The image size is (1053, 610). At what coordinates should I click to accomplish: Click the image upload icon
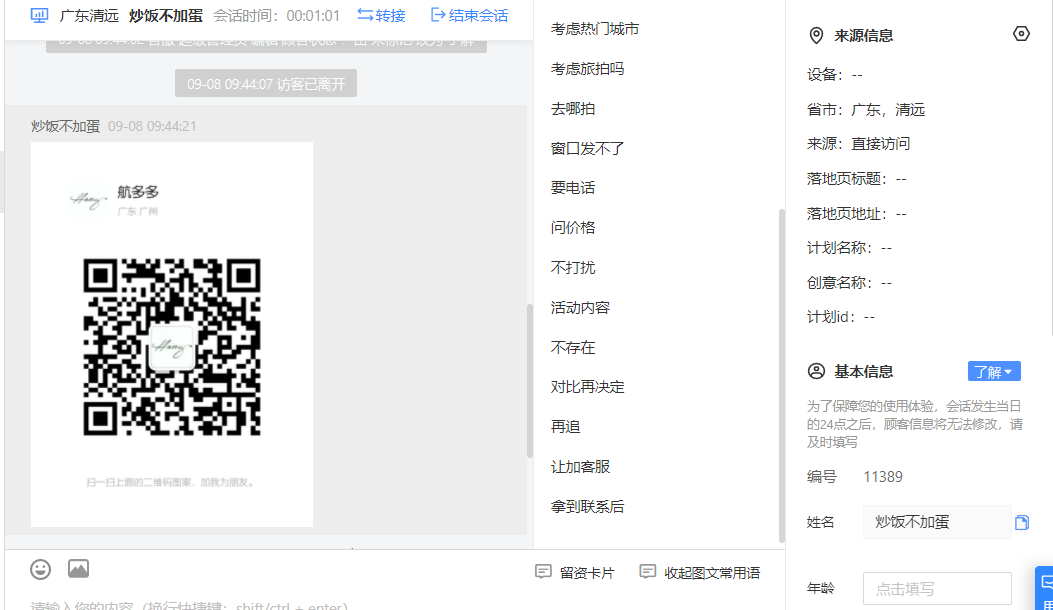[79, 569]
